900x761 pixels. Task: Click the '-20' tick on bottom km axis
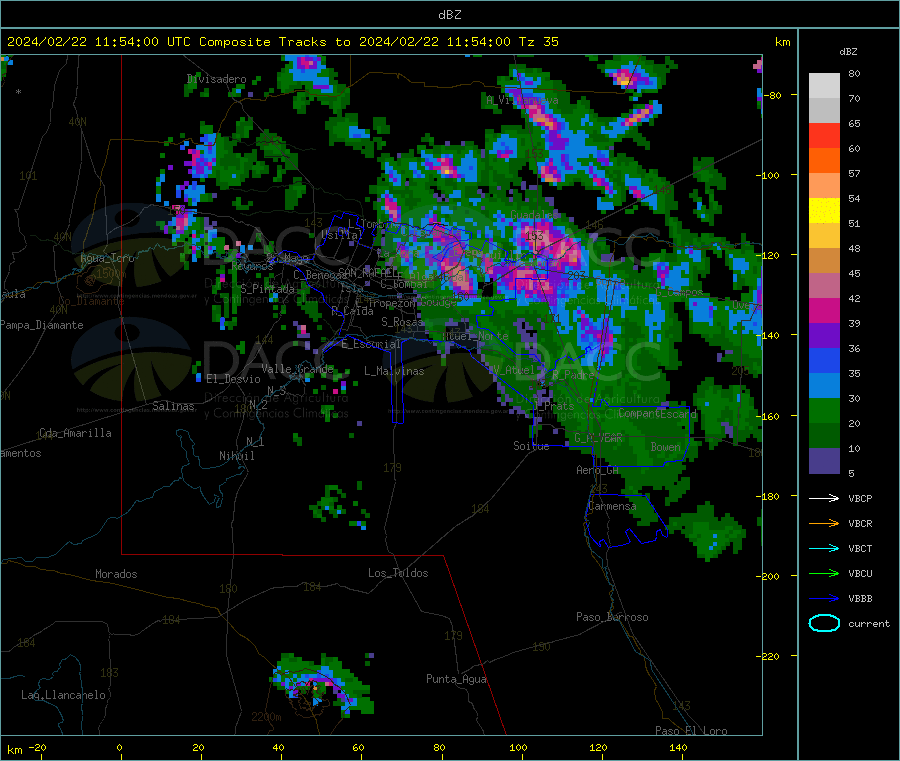pyautogui.click(x=37, y=748)
